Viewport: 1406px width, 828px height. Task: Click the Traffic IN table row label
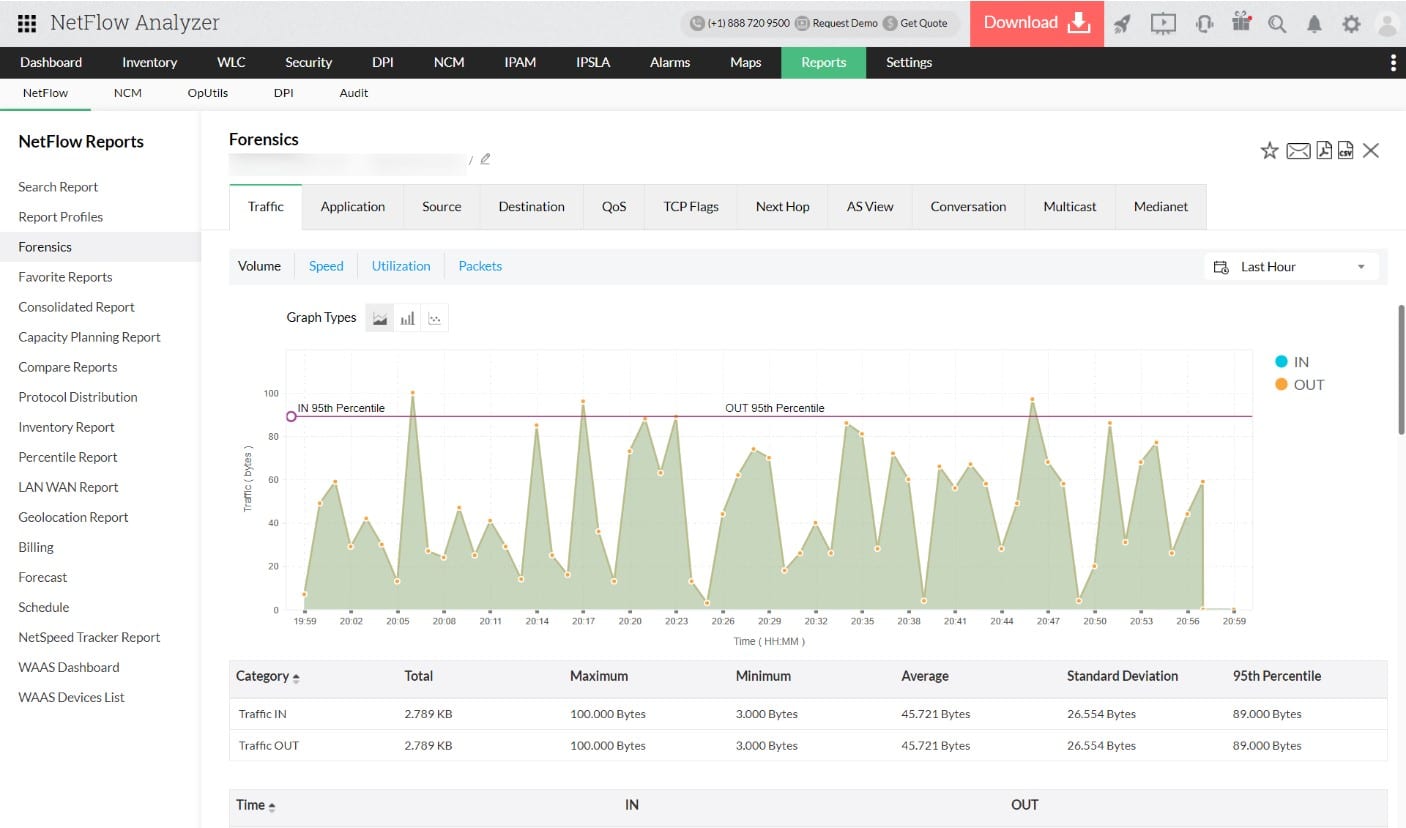tap(262, 714)
